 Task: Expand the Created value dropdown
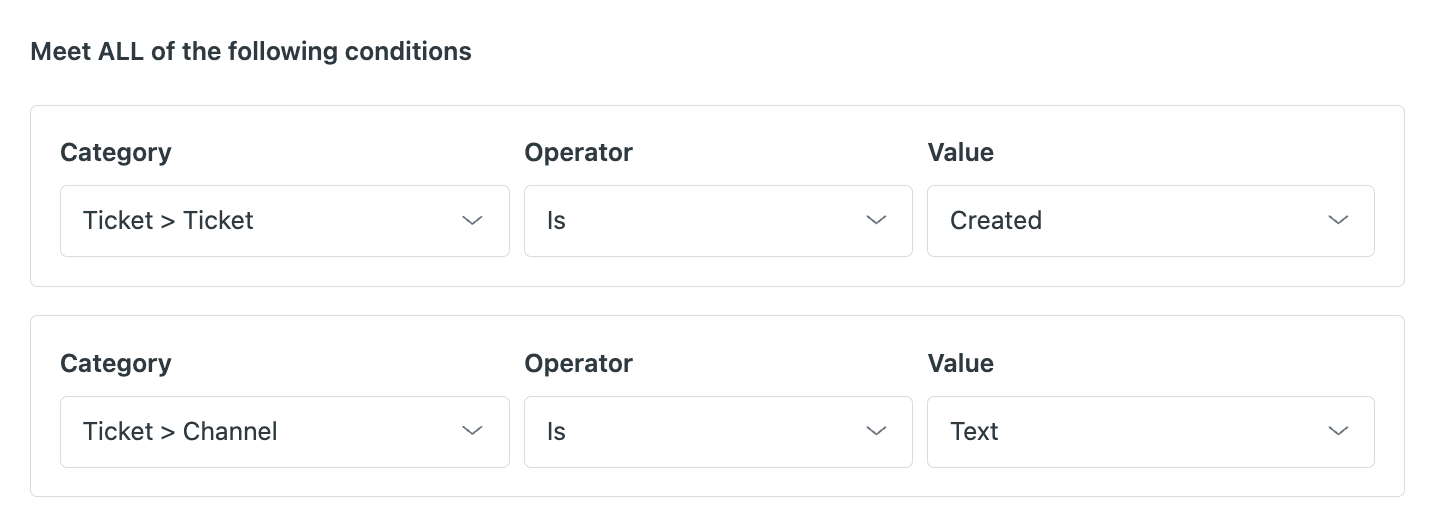1130,221
